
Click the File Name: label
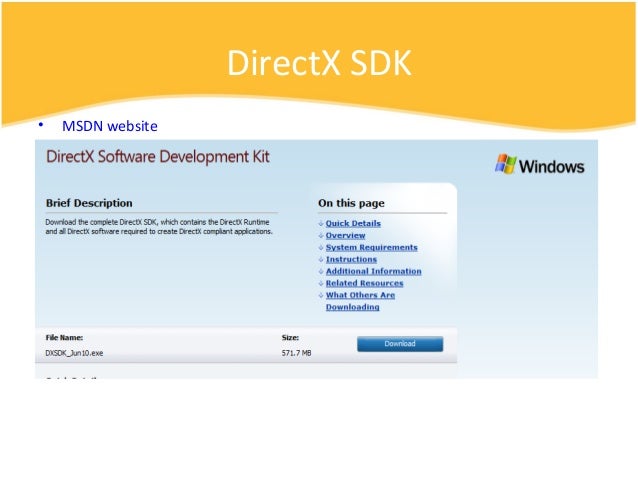(64, 338)
